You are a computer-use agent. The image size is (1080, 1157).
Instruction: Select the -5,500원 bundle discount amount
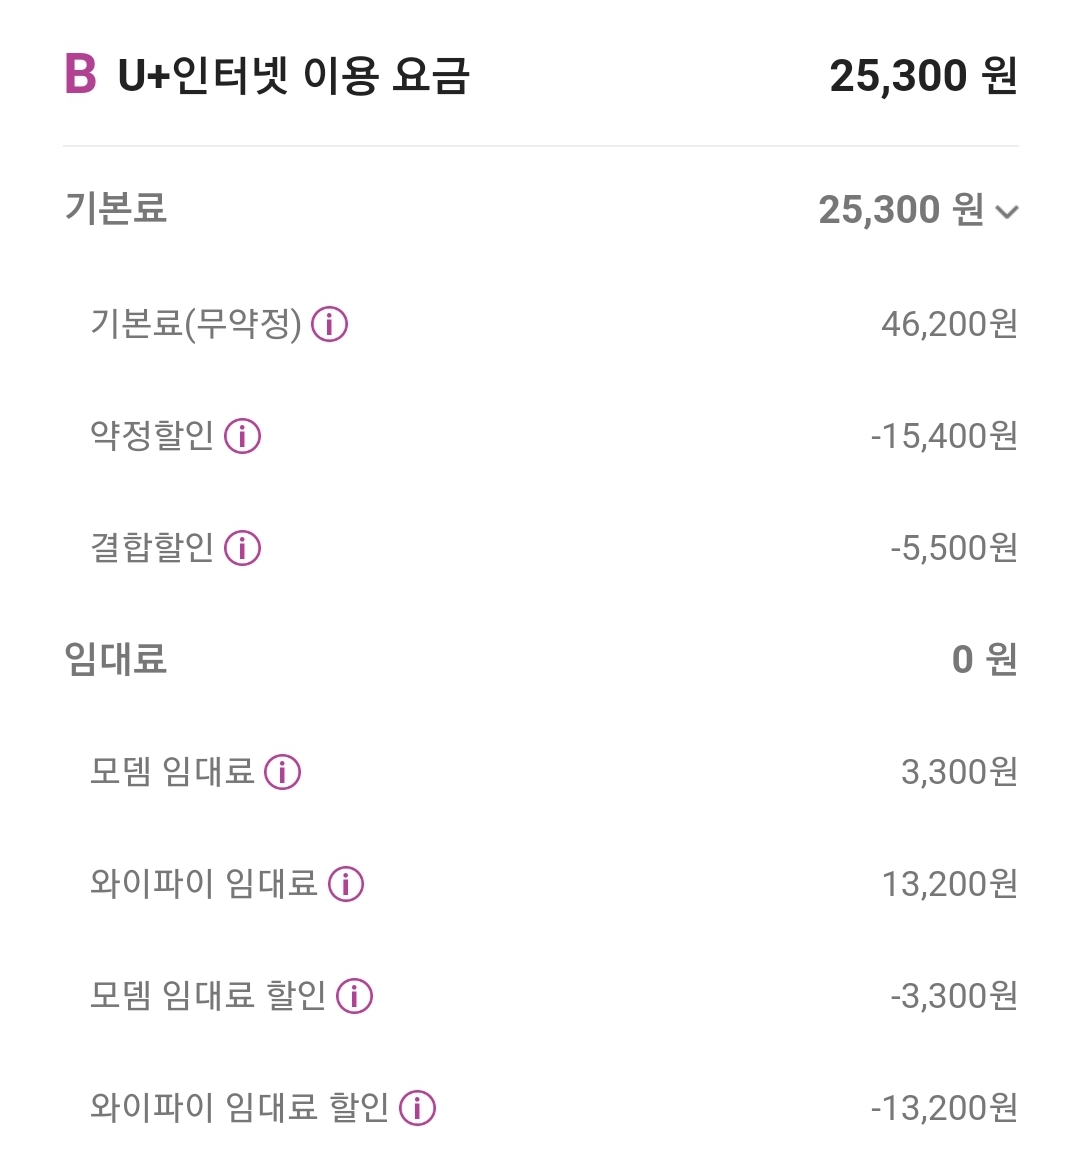954,548
